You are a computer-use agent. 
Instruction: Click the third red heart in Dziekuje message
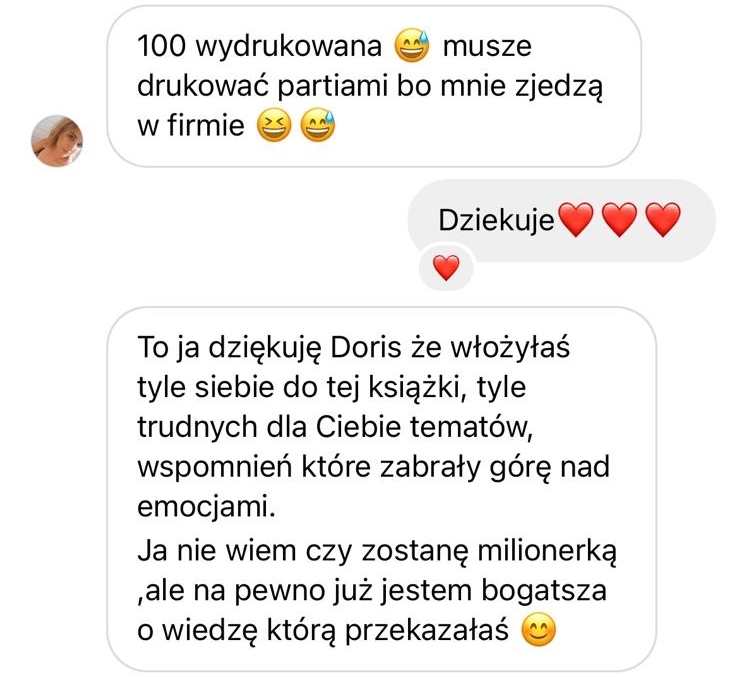pyautogui.click(x=663, y=219)
